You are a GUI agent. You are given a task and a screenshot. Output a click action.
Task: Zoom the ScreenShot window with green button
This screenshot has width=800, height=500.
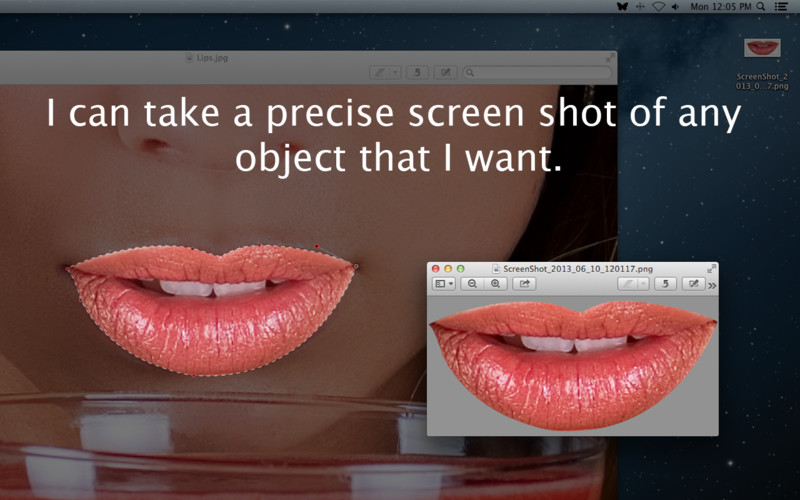click(461, 268)
